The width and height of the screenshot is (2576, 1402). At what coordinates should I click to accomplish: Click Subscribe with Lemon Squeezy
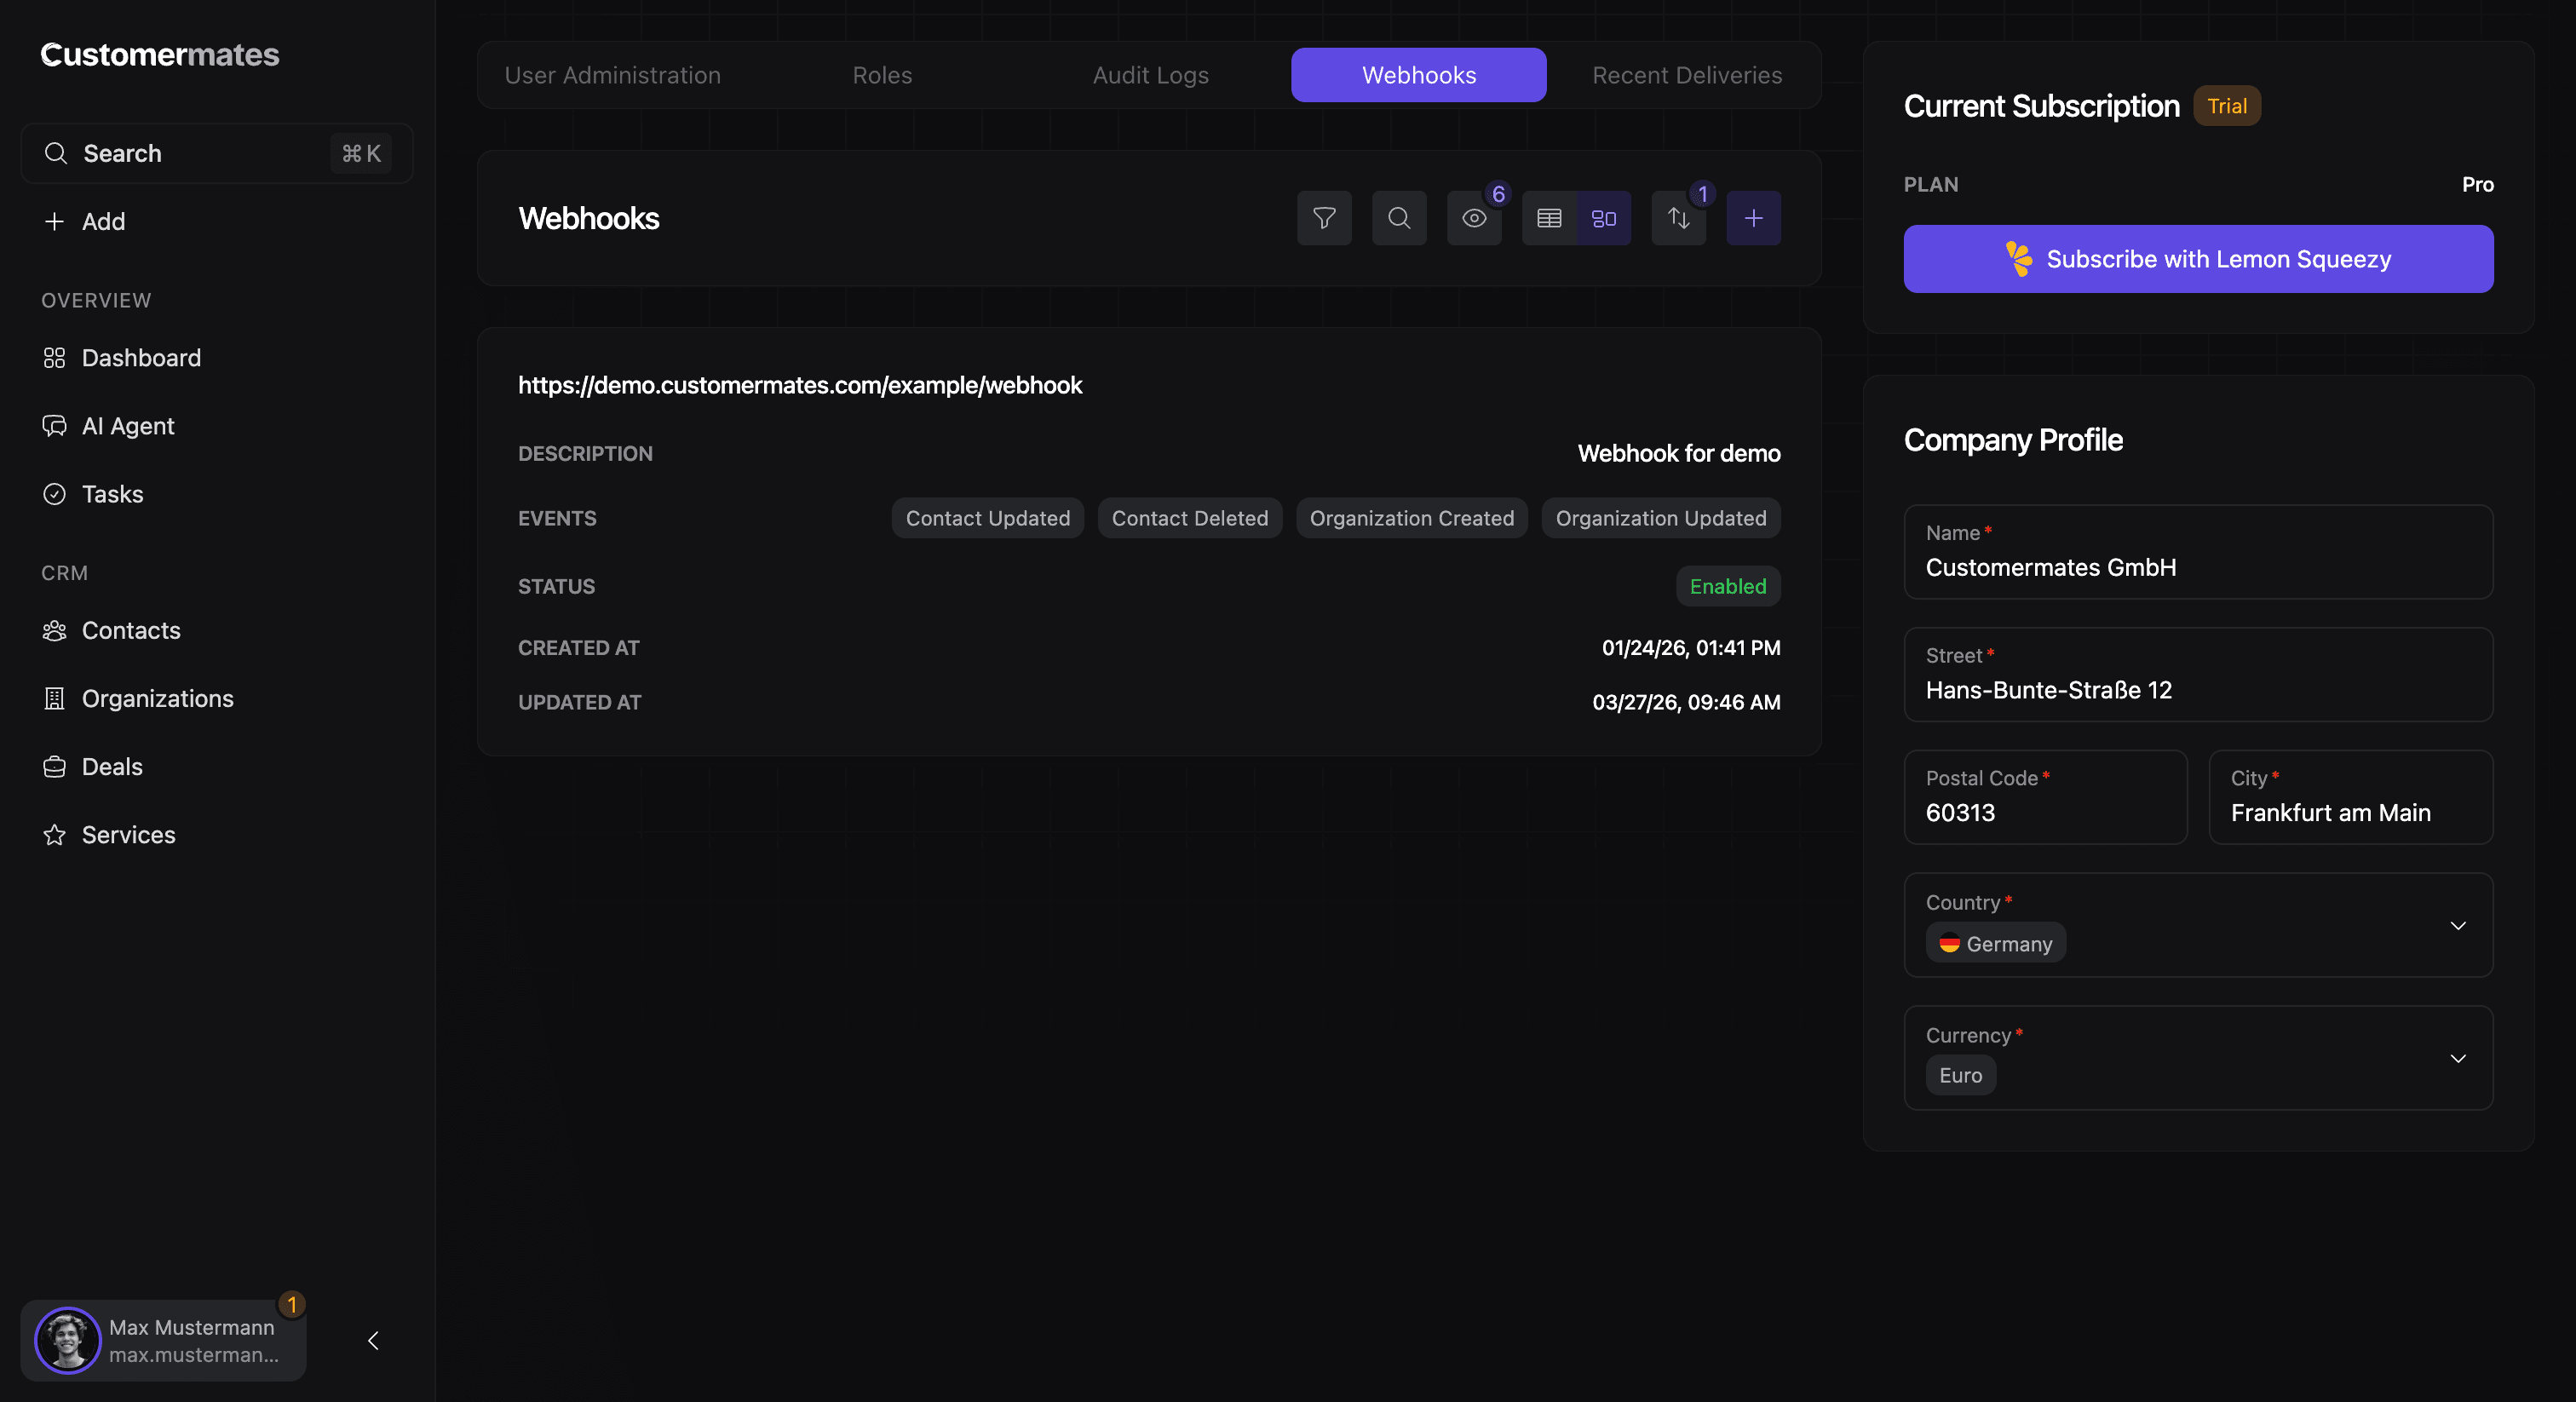(x=2197, y=259)
